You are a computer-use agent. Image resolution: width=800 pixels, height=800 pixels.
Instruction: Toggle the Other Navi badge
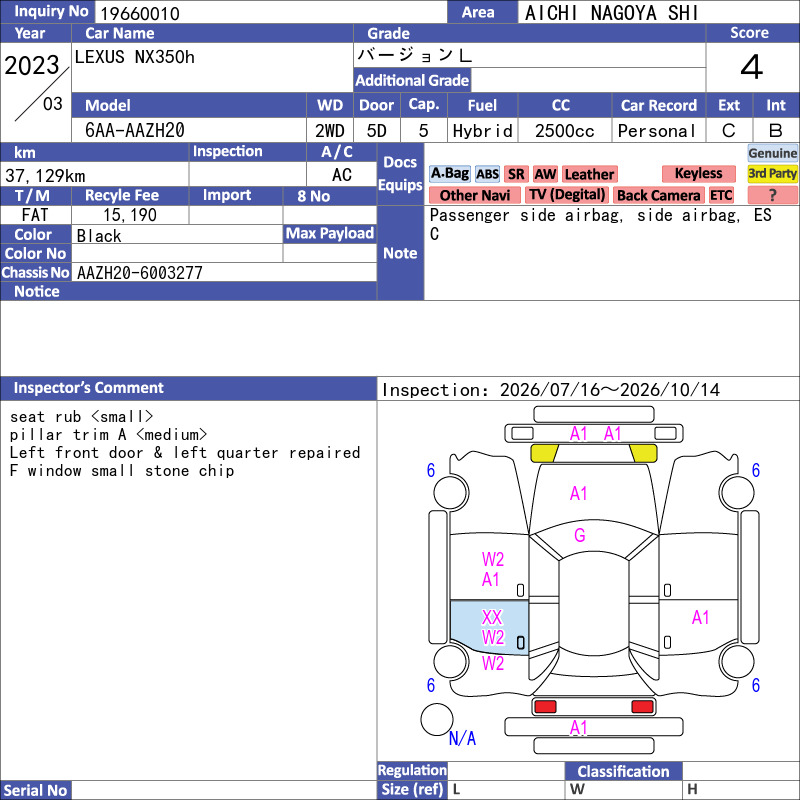click(475, 195)
